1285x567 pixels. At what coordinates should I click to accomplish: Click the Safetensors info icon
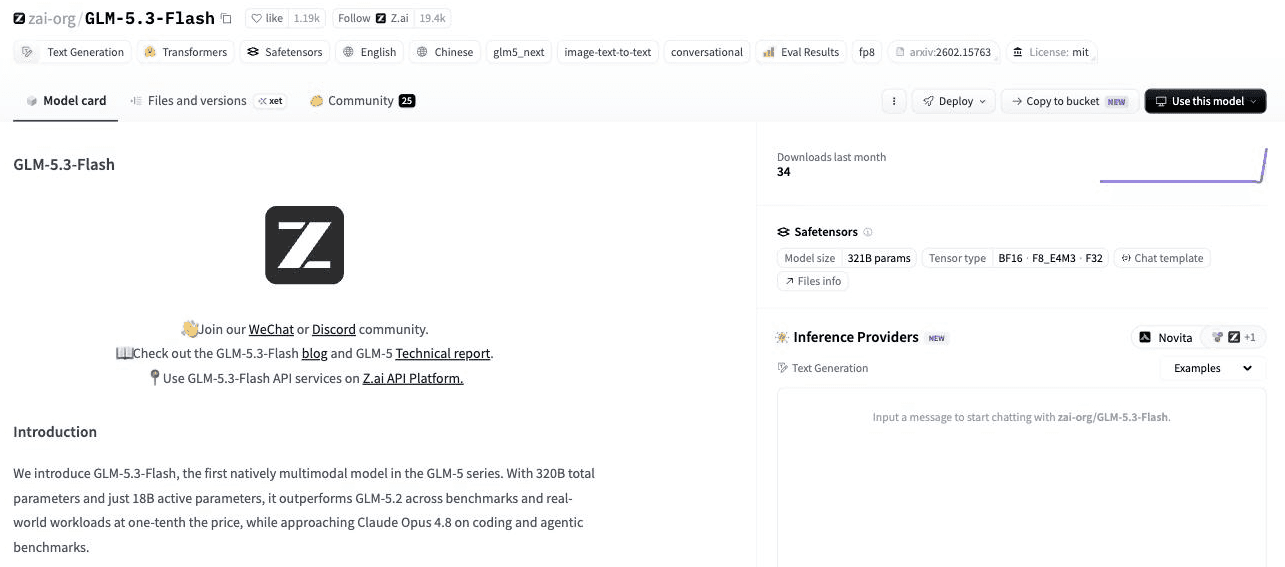[867, 232]
